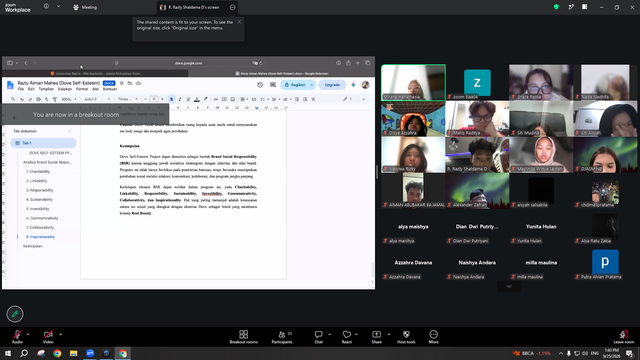Open More options in Zoom toolbar
This screenshot has height=360, width=640.
pyautogui.click(x=433, y=337)
